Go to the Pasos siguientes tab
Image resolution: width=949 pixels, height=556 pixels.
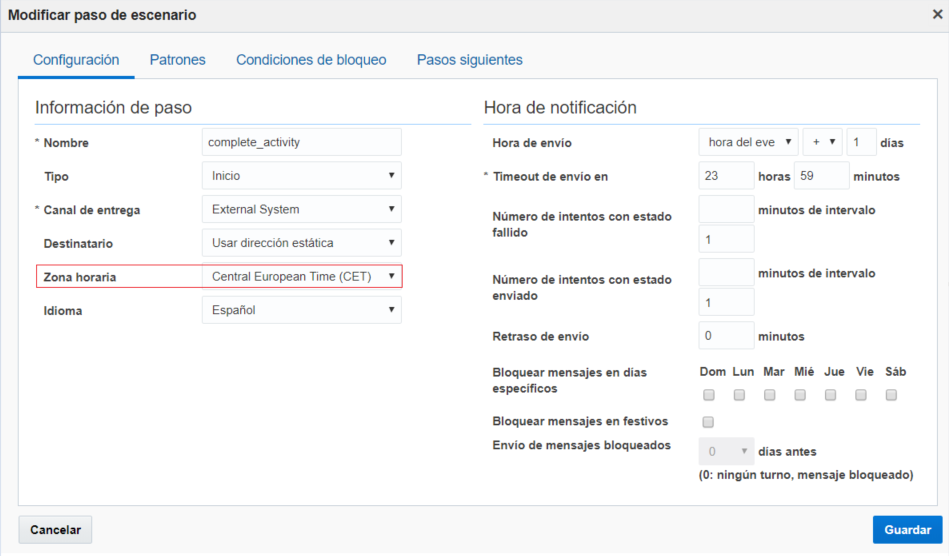click(470, 60)
